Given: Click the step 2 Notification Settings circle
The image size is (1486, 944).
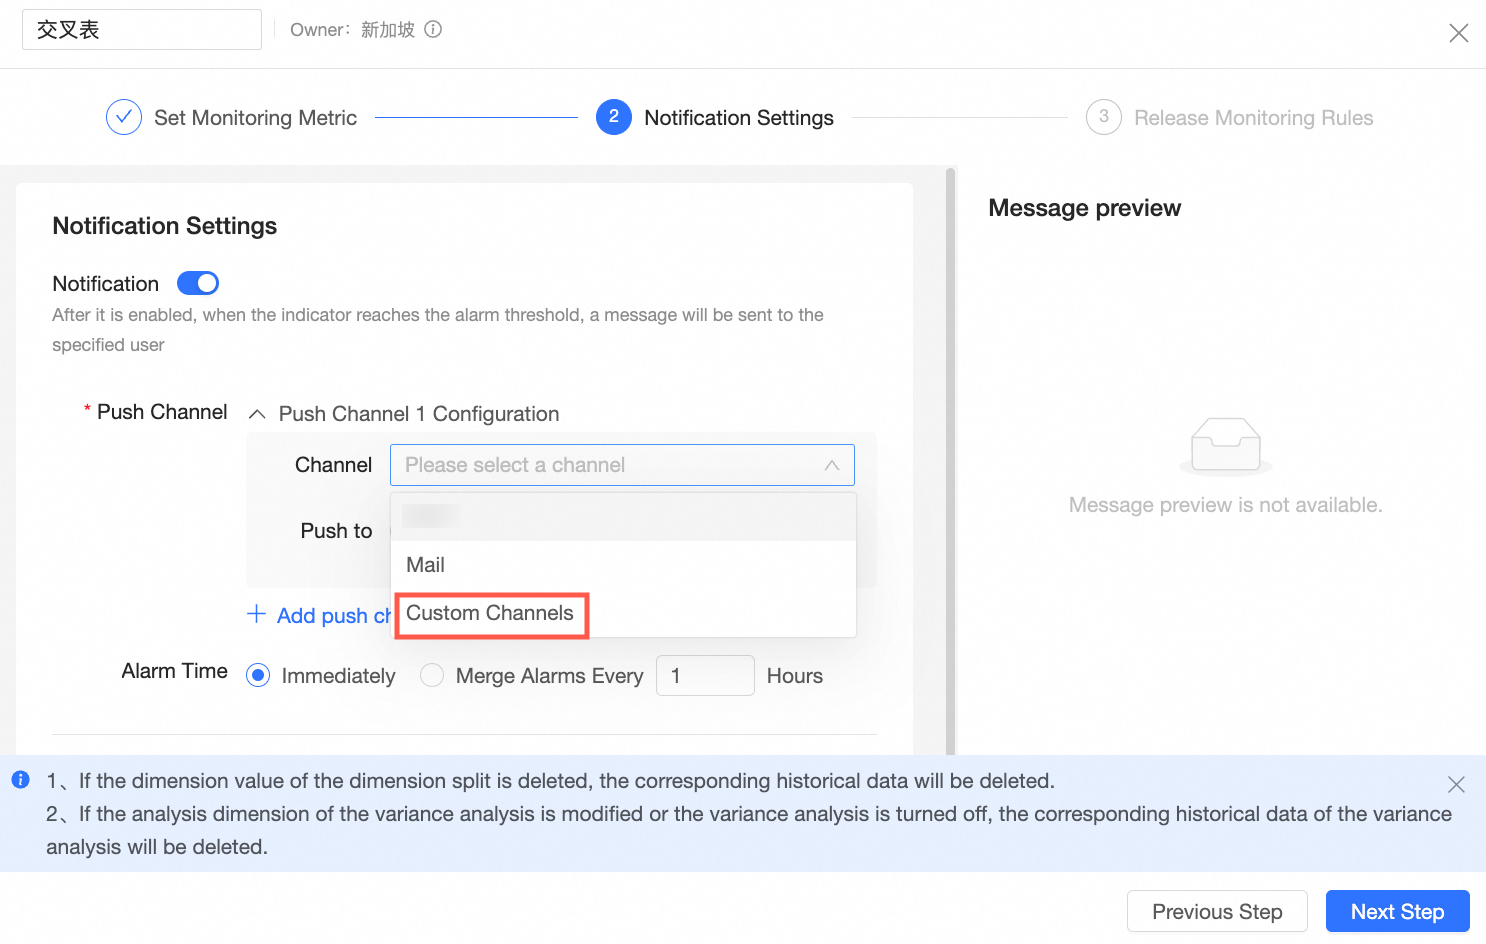Looking at the screenshot, I should point(614,117).
